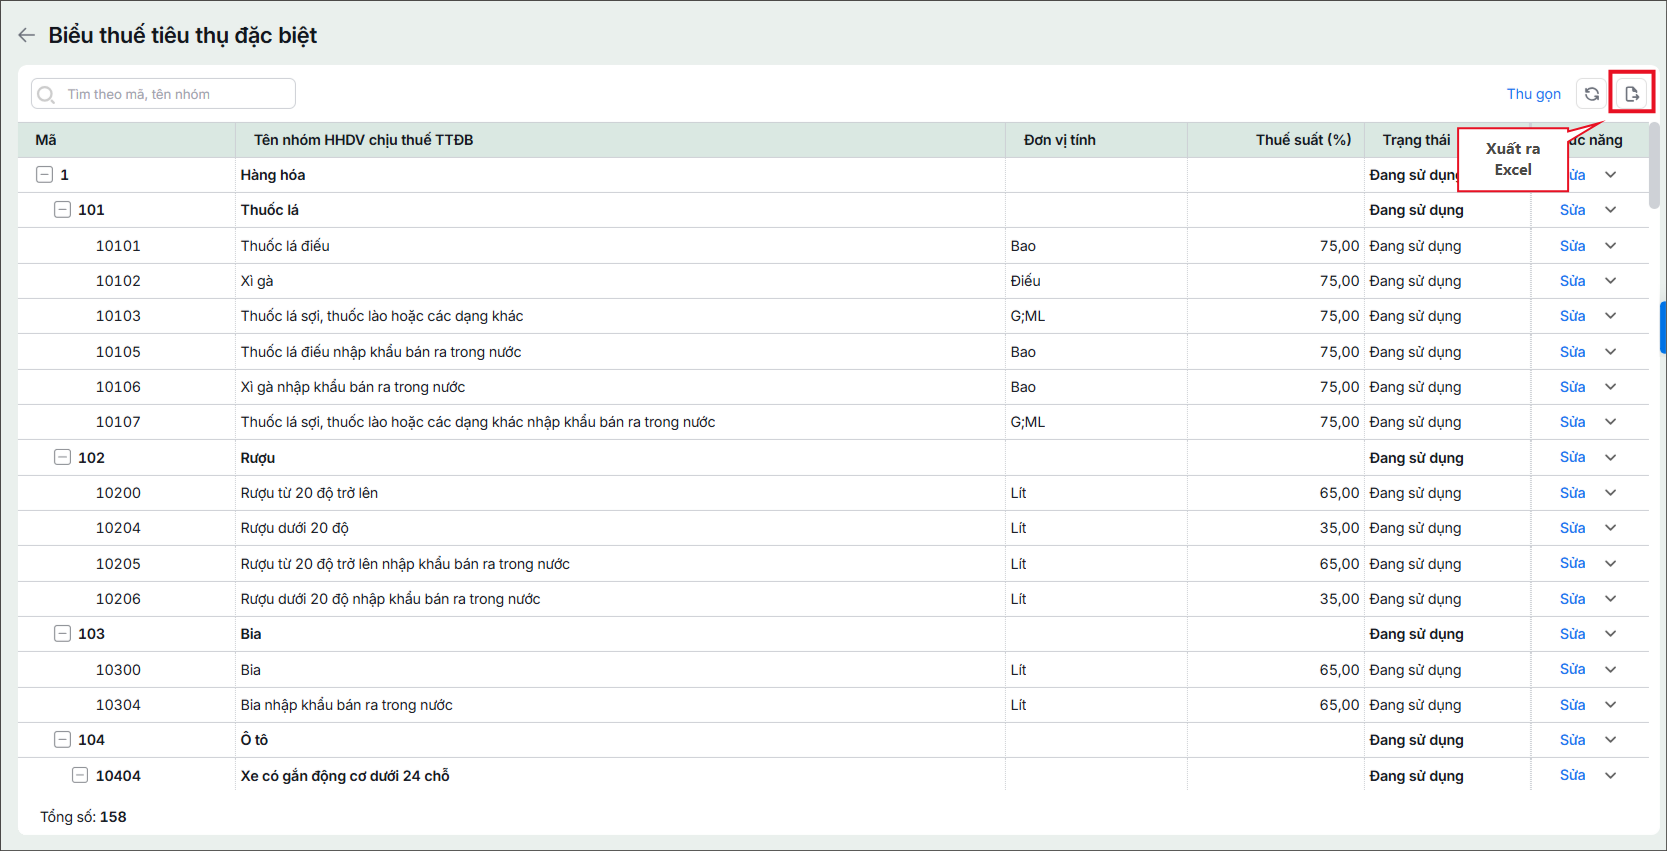This screenshot has width=1667, height=851.
Task: Click the refresh icon in the toolbar
Action: coord(1592,94)
